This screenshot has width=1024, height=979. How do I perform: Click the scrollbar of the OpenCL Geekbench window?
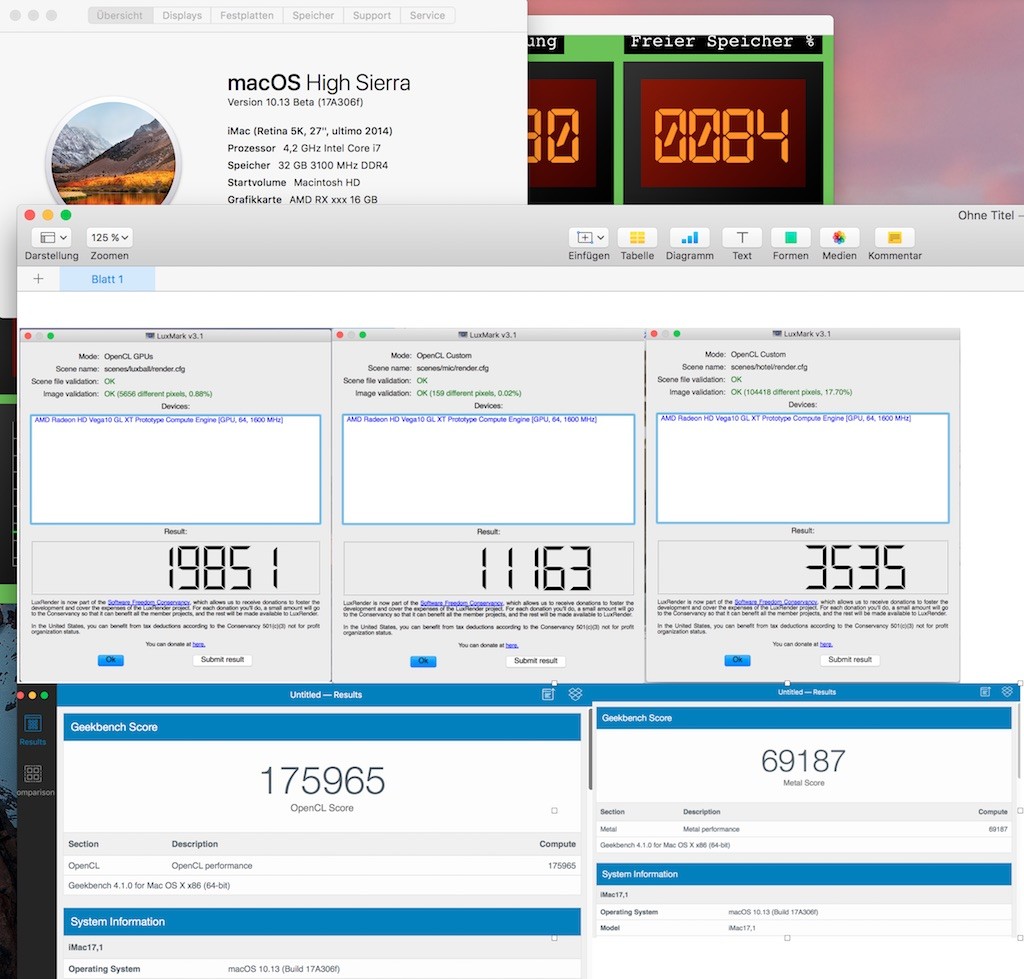coord(590,751)
